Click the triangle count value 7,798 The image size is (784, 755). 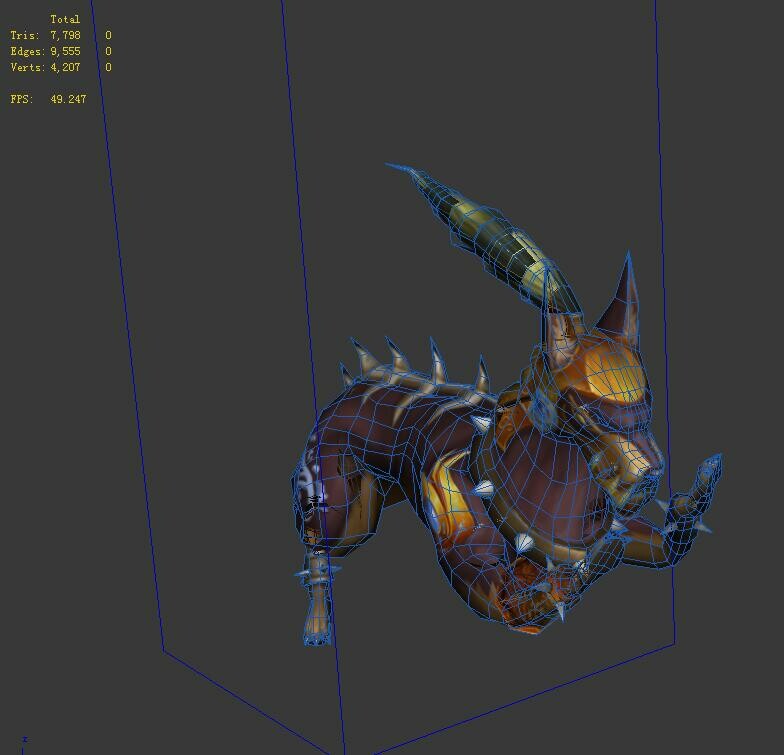coord(65,36)
